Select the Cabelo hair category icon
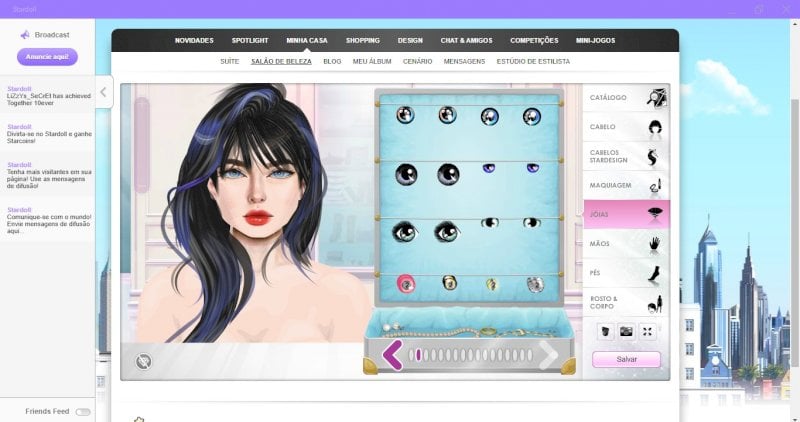The width and height of the screenshot is (800, 422). pyautogui.click(x=655, y=127)
